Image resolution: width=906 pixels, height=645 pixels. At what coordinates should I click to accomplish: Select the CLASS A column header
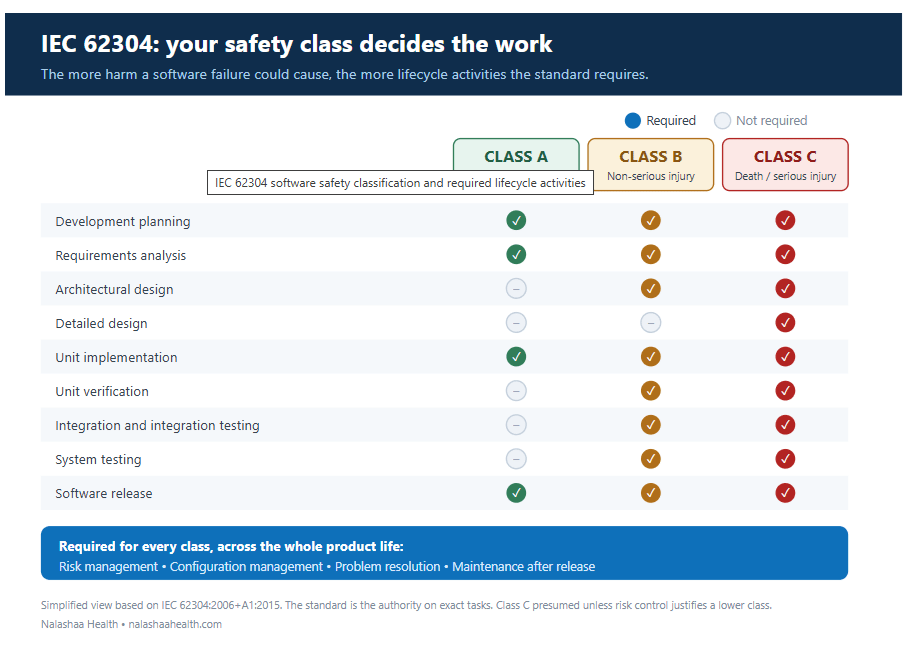click(x=516, y=155)
